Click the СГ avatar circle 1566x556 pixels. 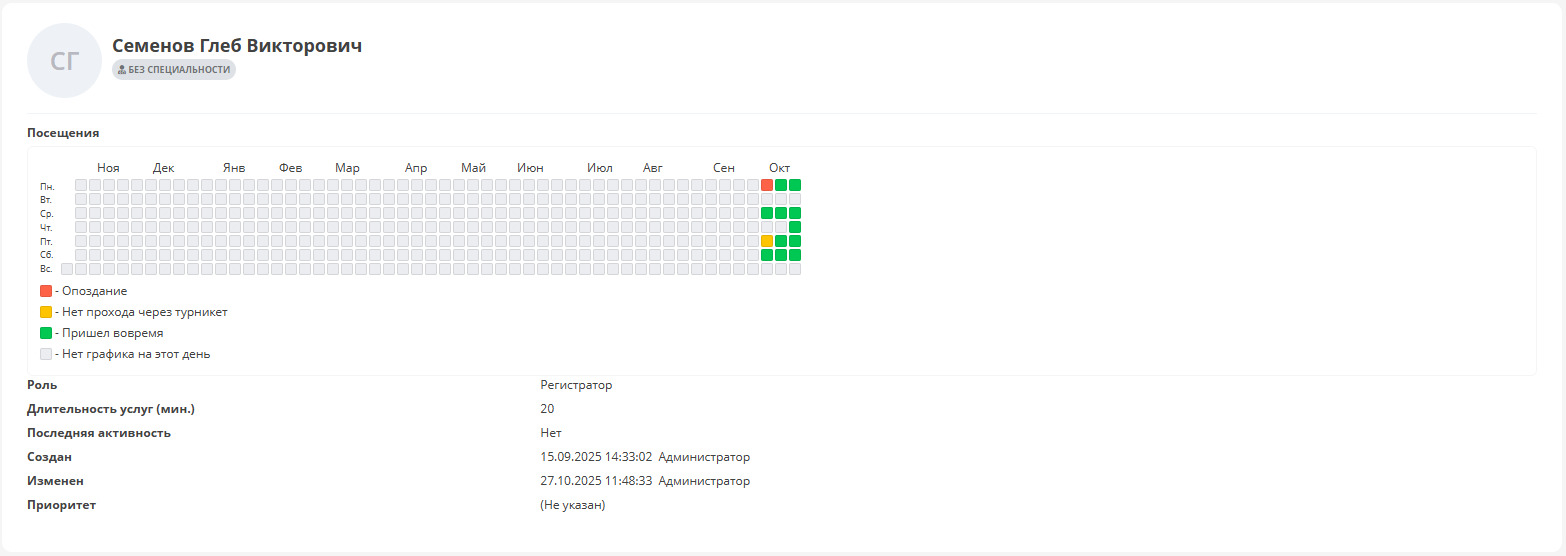pyautogui.click(x=64, y=61)
